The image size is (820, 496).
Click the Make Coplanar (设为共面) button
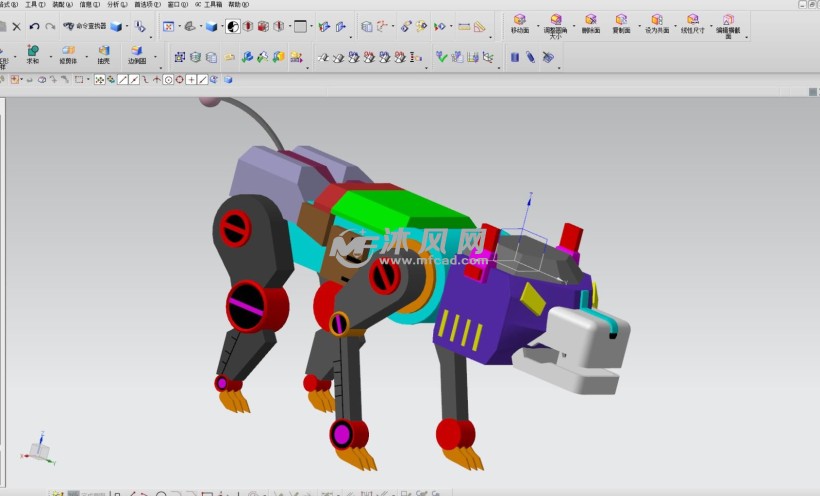click(657, 23)
